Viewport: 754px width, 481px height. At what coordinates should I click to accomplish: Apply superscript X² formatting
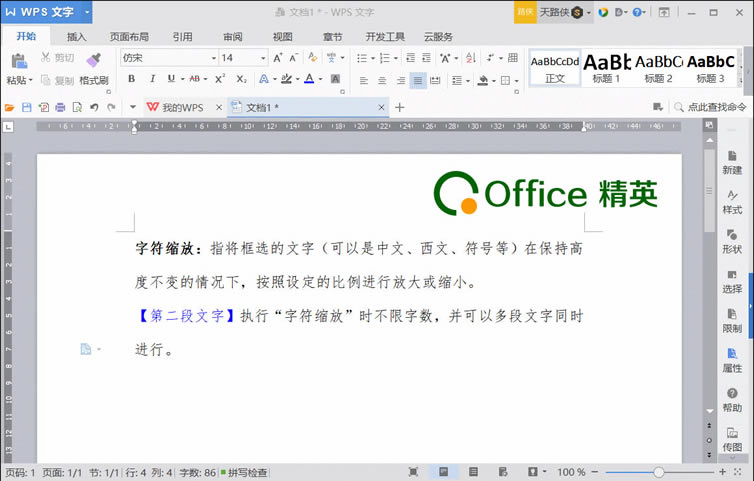click(220, 79)
